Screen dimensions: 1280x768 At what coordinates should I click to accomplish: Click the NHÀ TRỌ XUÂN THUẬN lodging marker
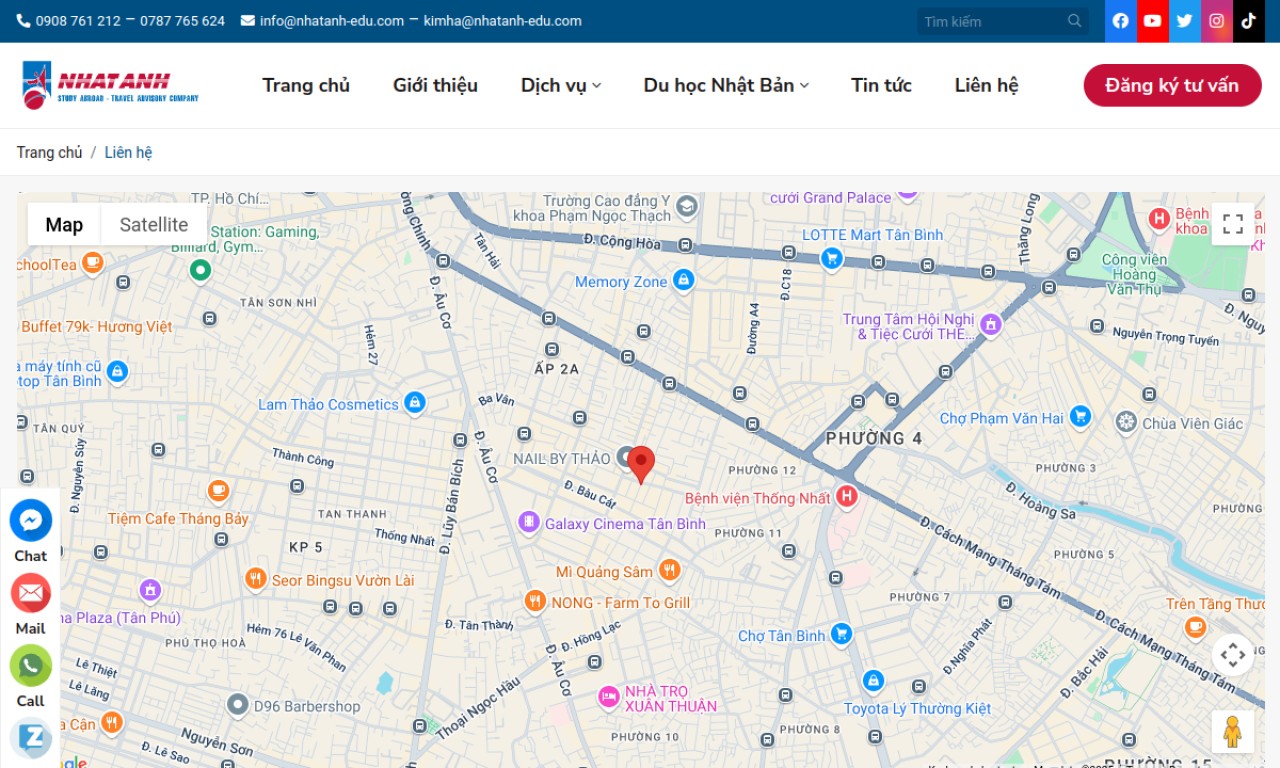(608, 697)
